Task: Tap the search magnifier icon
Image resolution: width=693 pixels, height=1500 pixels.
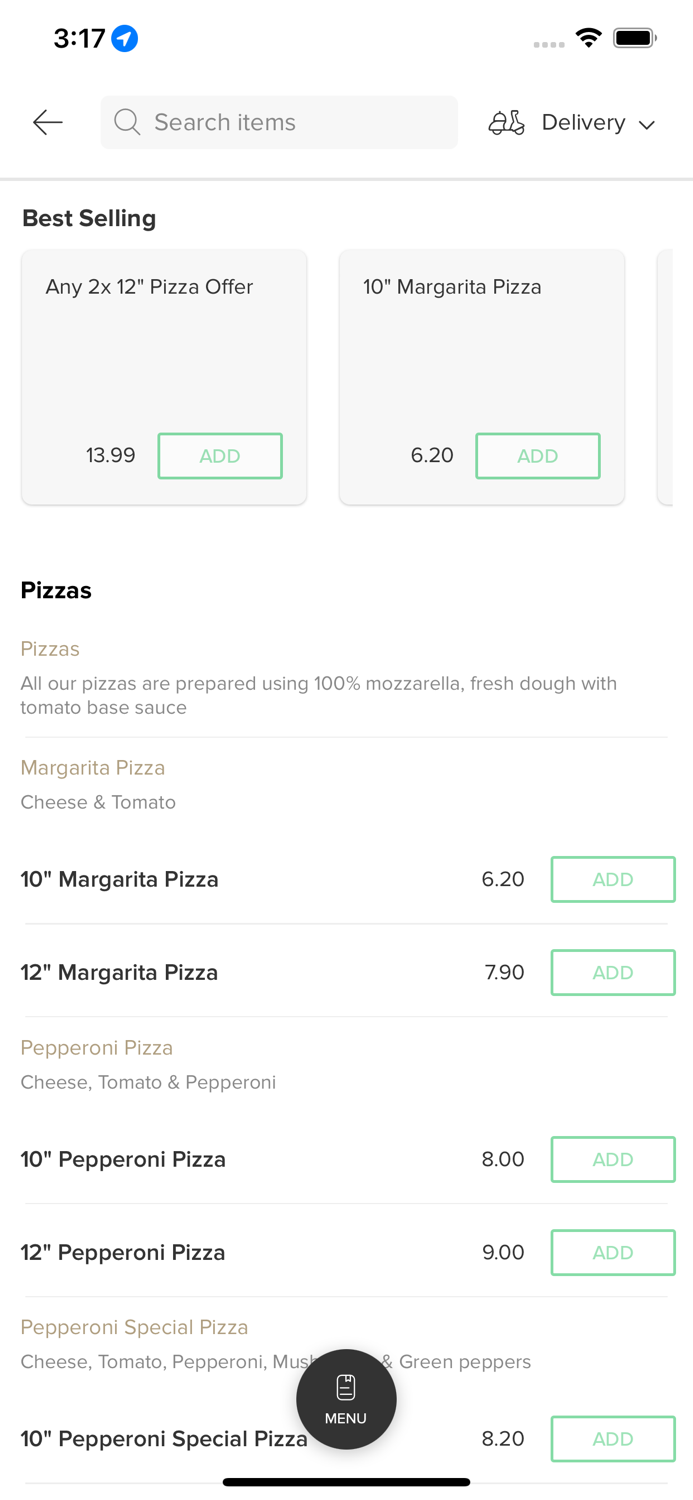Action: (x=127, y=122)
